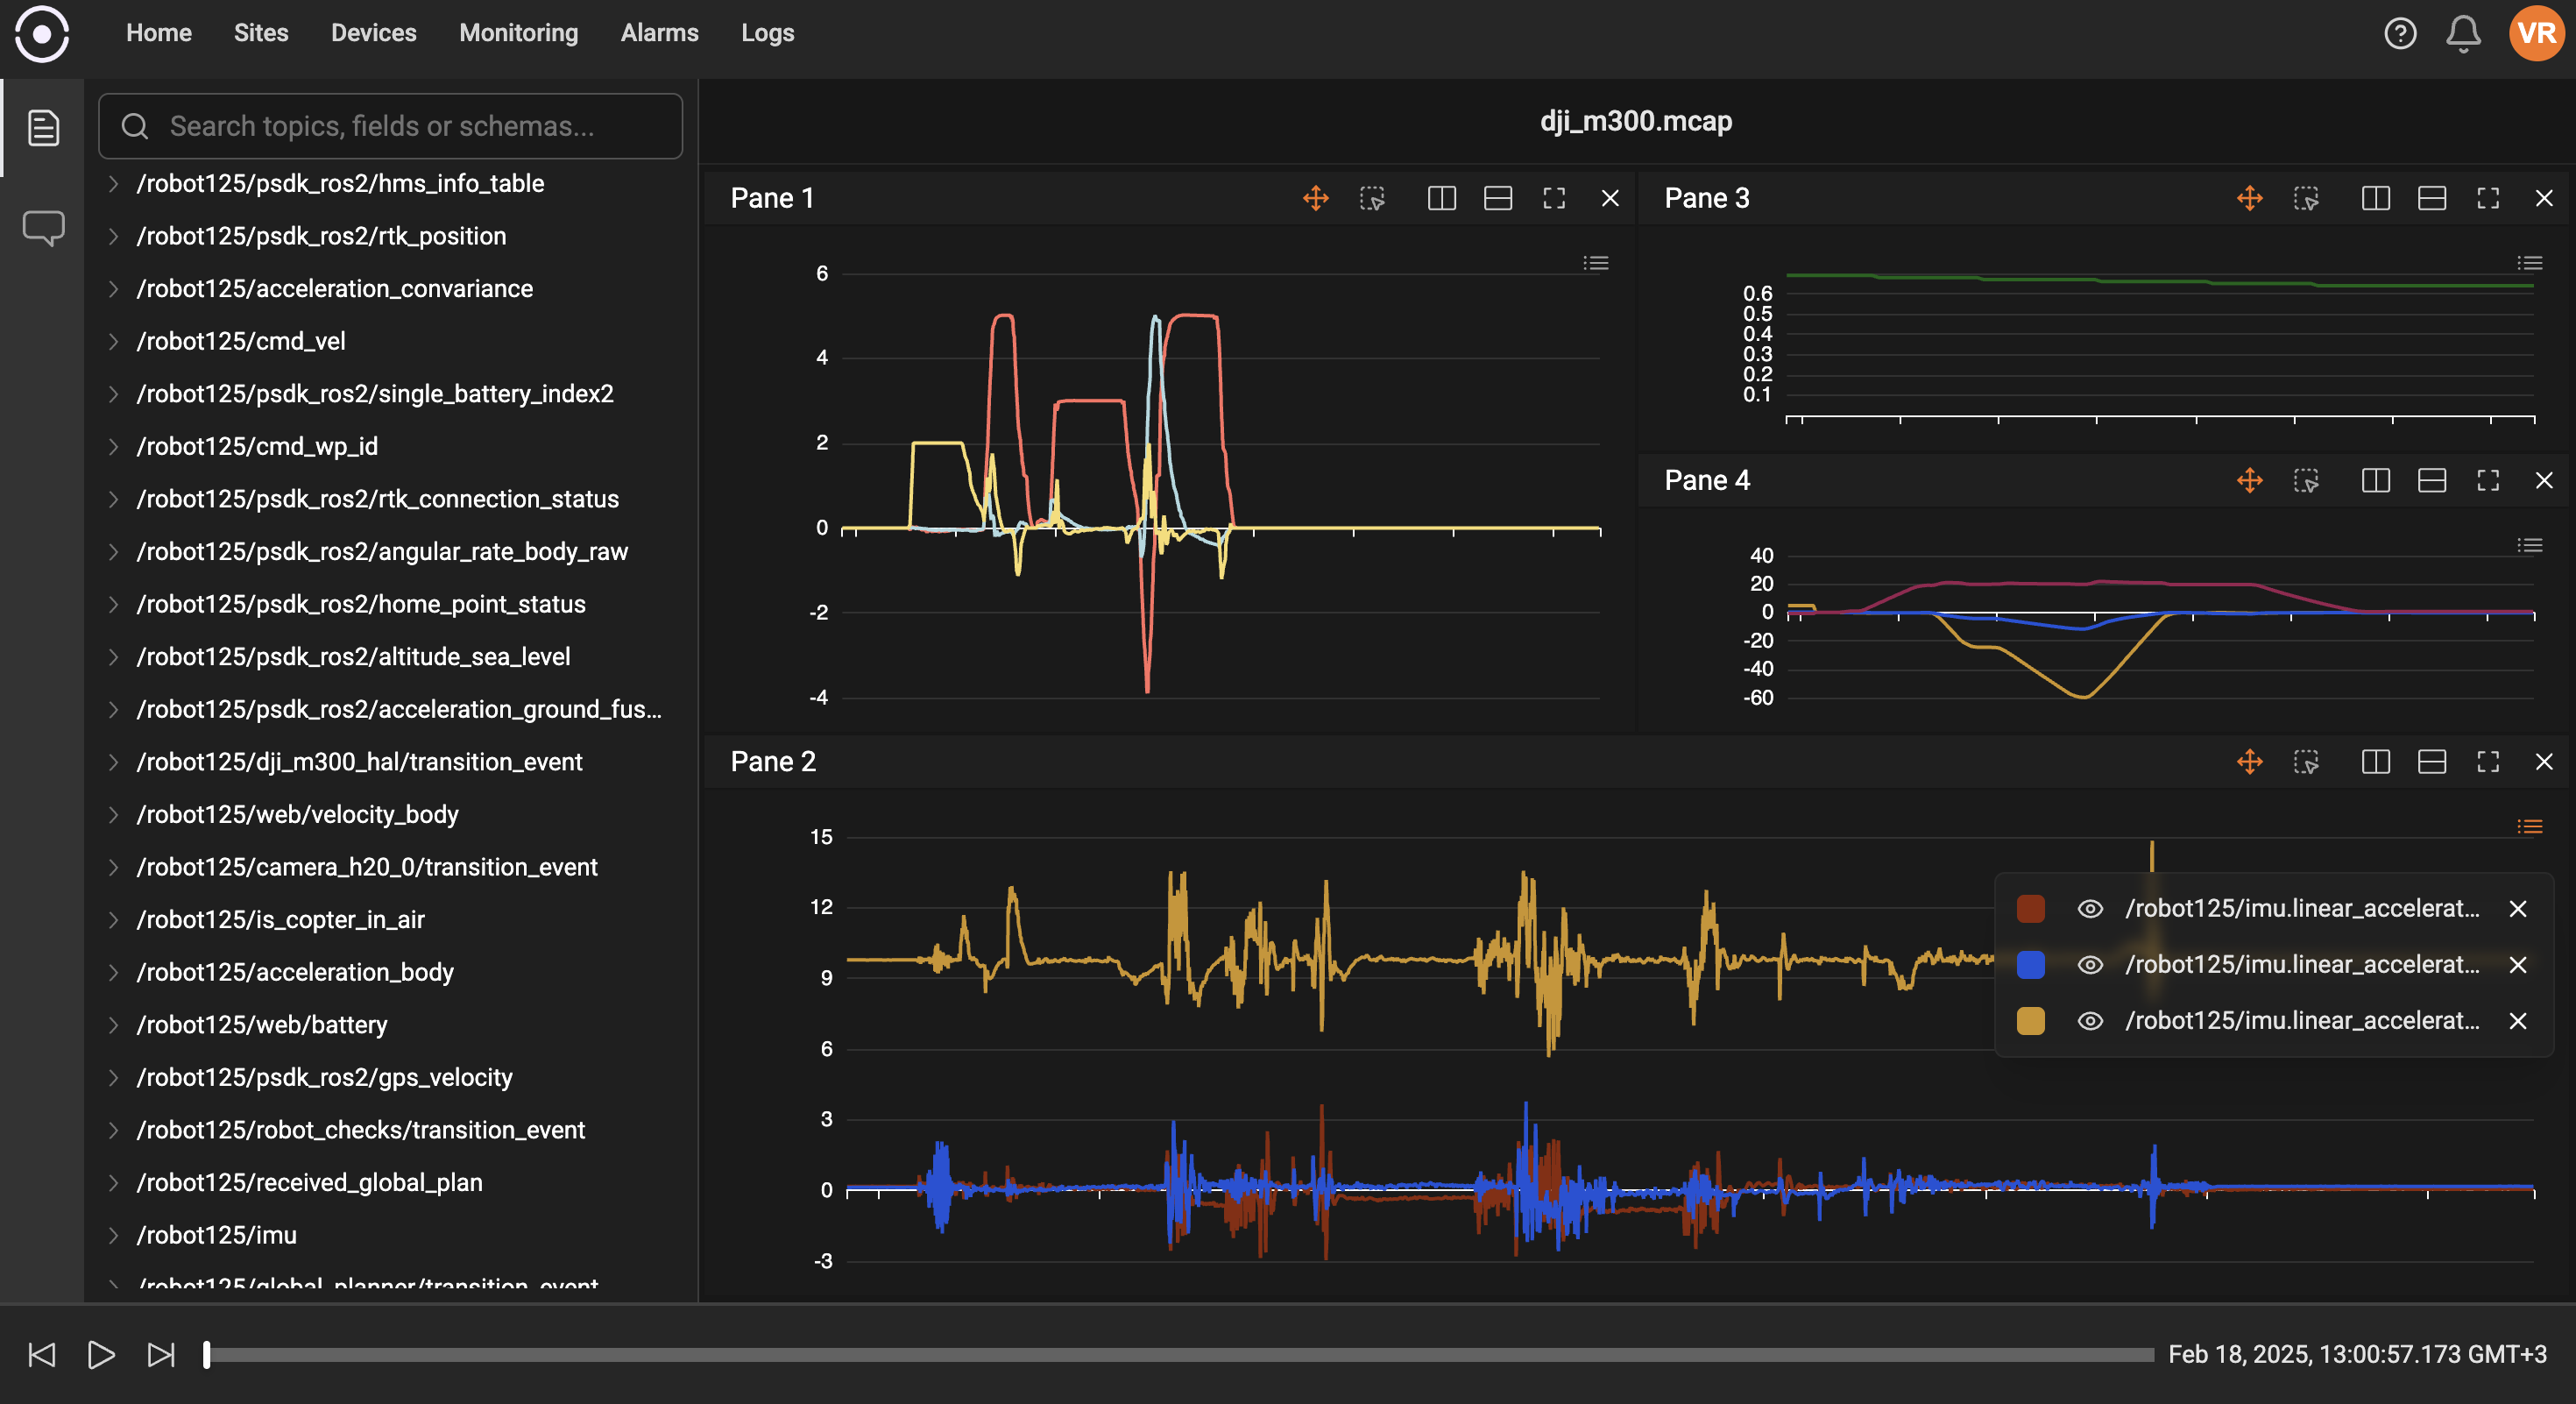Switch to the Devices section

tap(373, 33)
